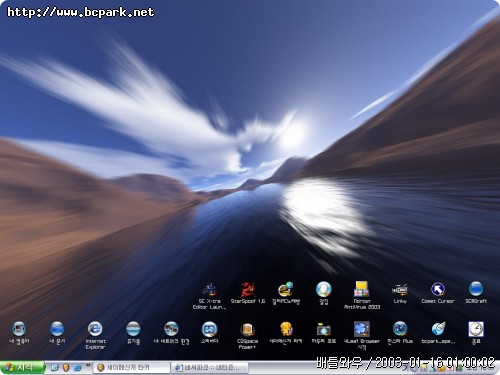Launch StarSpoof 1.6 from the desktop
500x375 pixels.
pos(248,293)
